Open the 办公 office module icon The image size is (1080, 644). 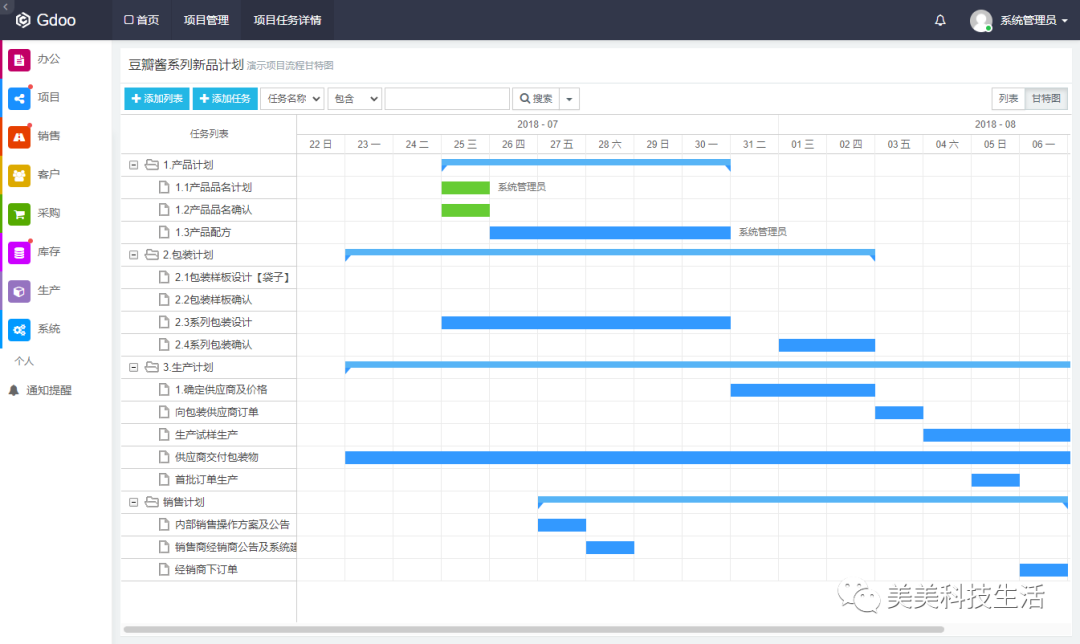coord(19,60)
